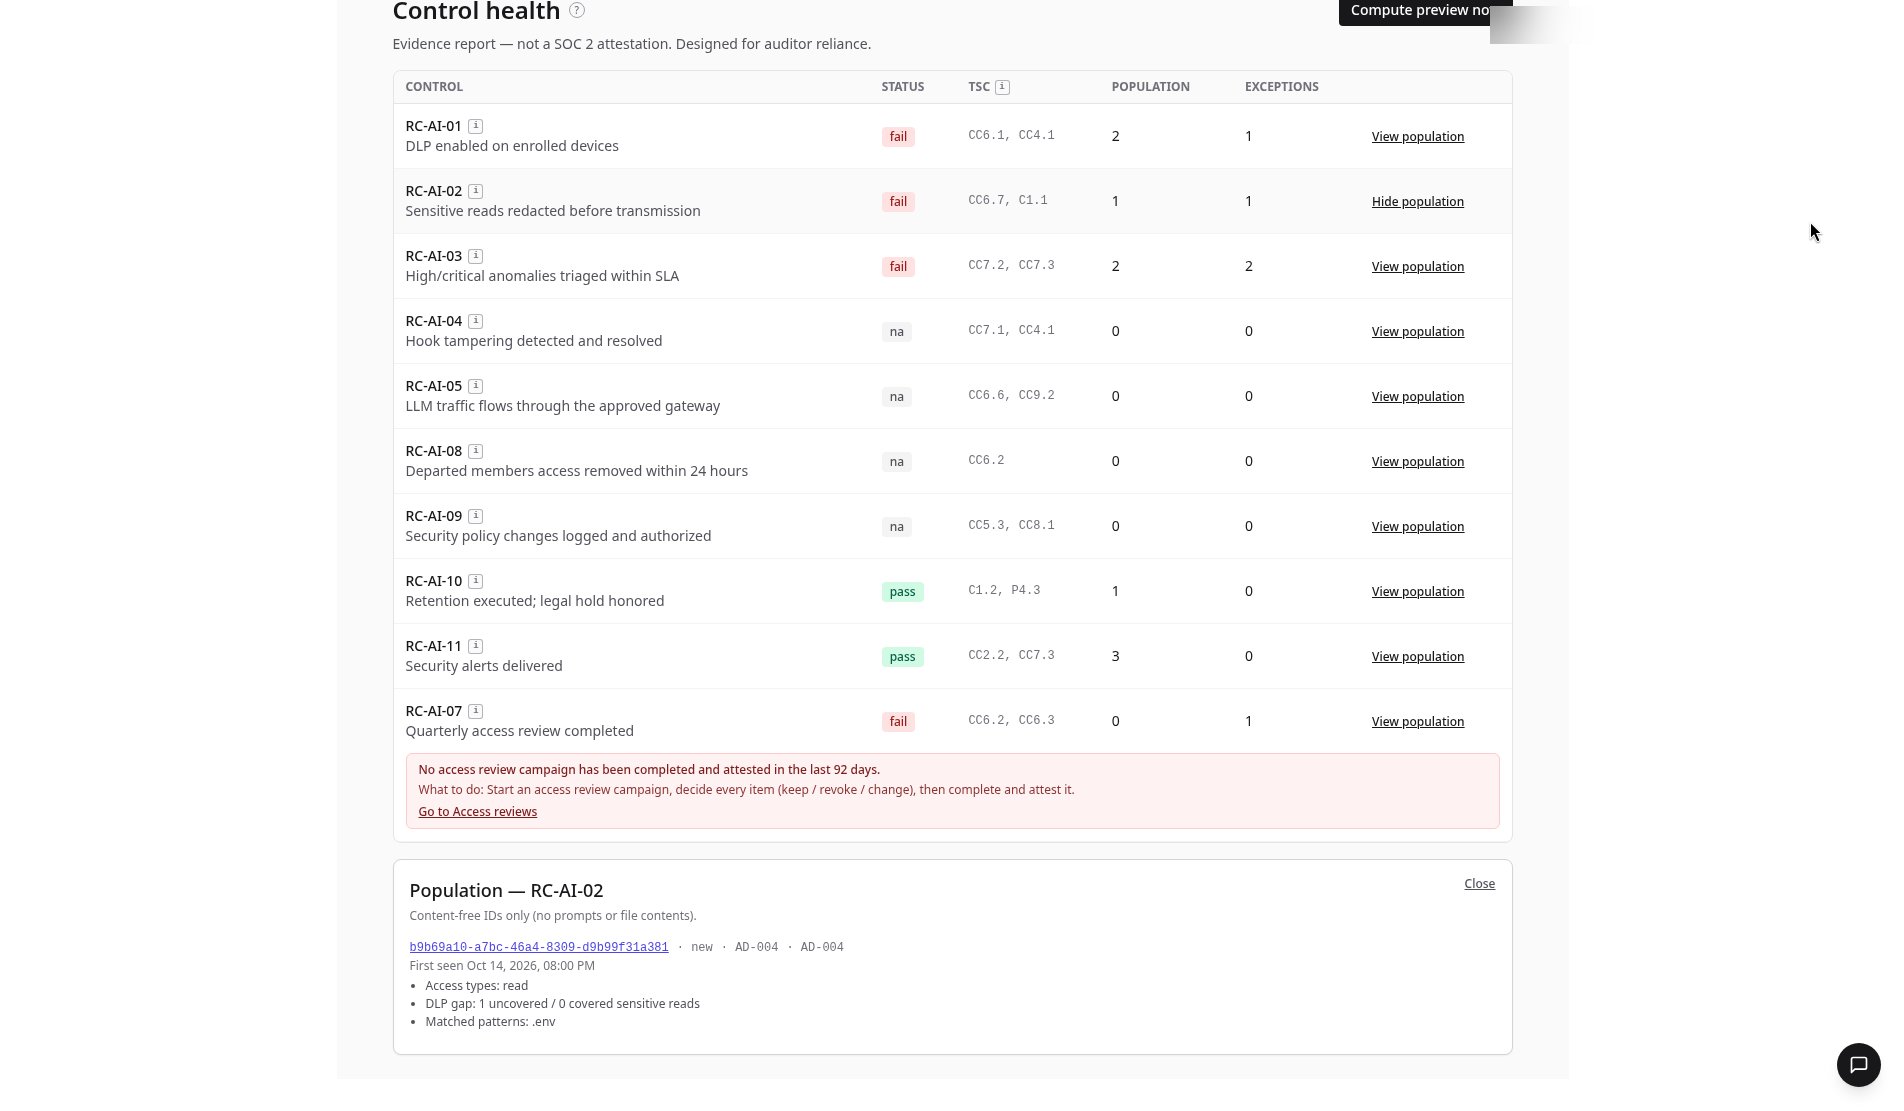The image size is (1904, 1111).
Task: Click the info icon in TSC column header
Action: (1002, 87)
